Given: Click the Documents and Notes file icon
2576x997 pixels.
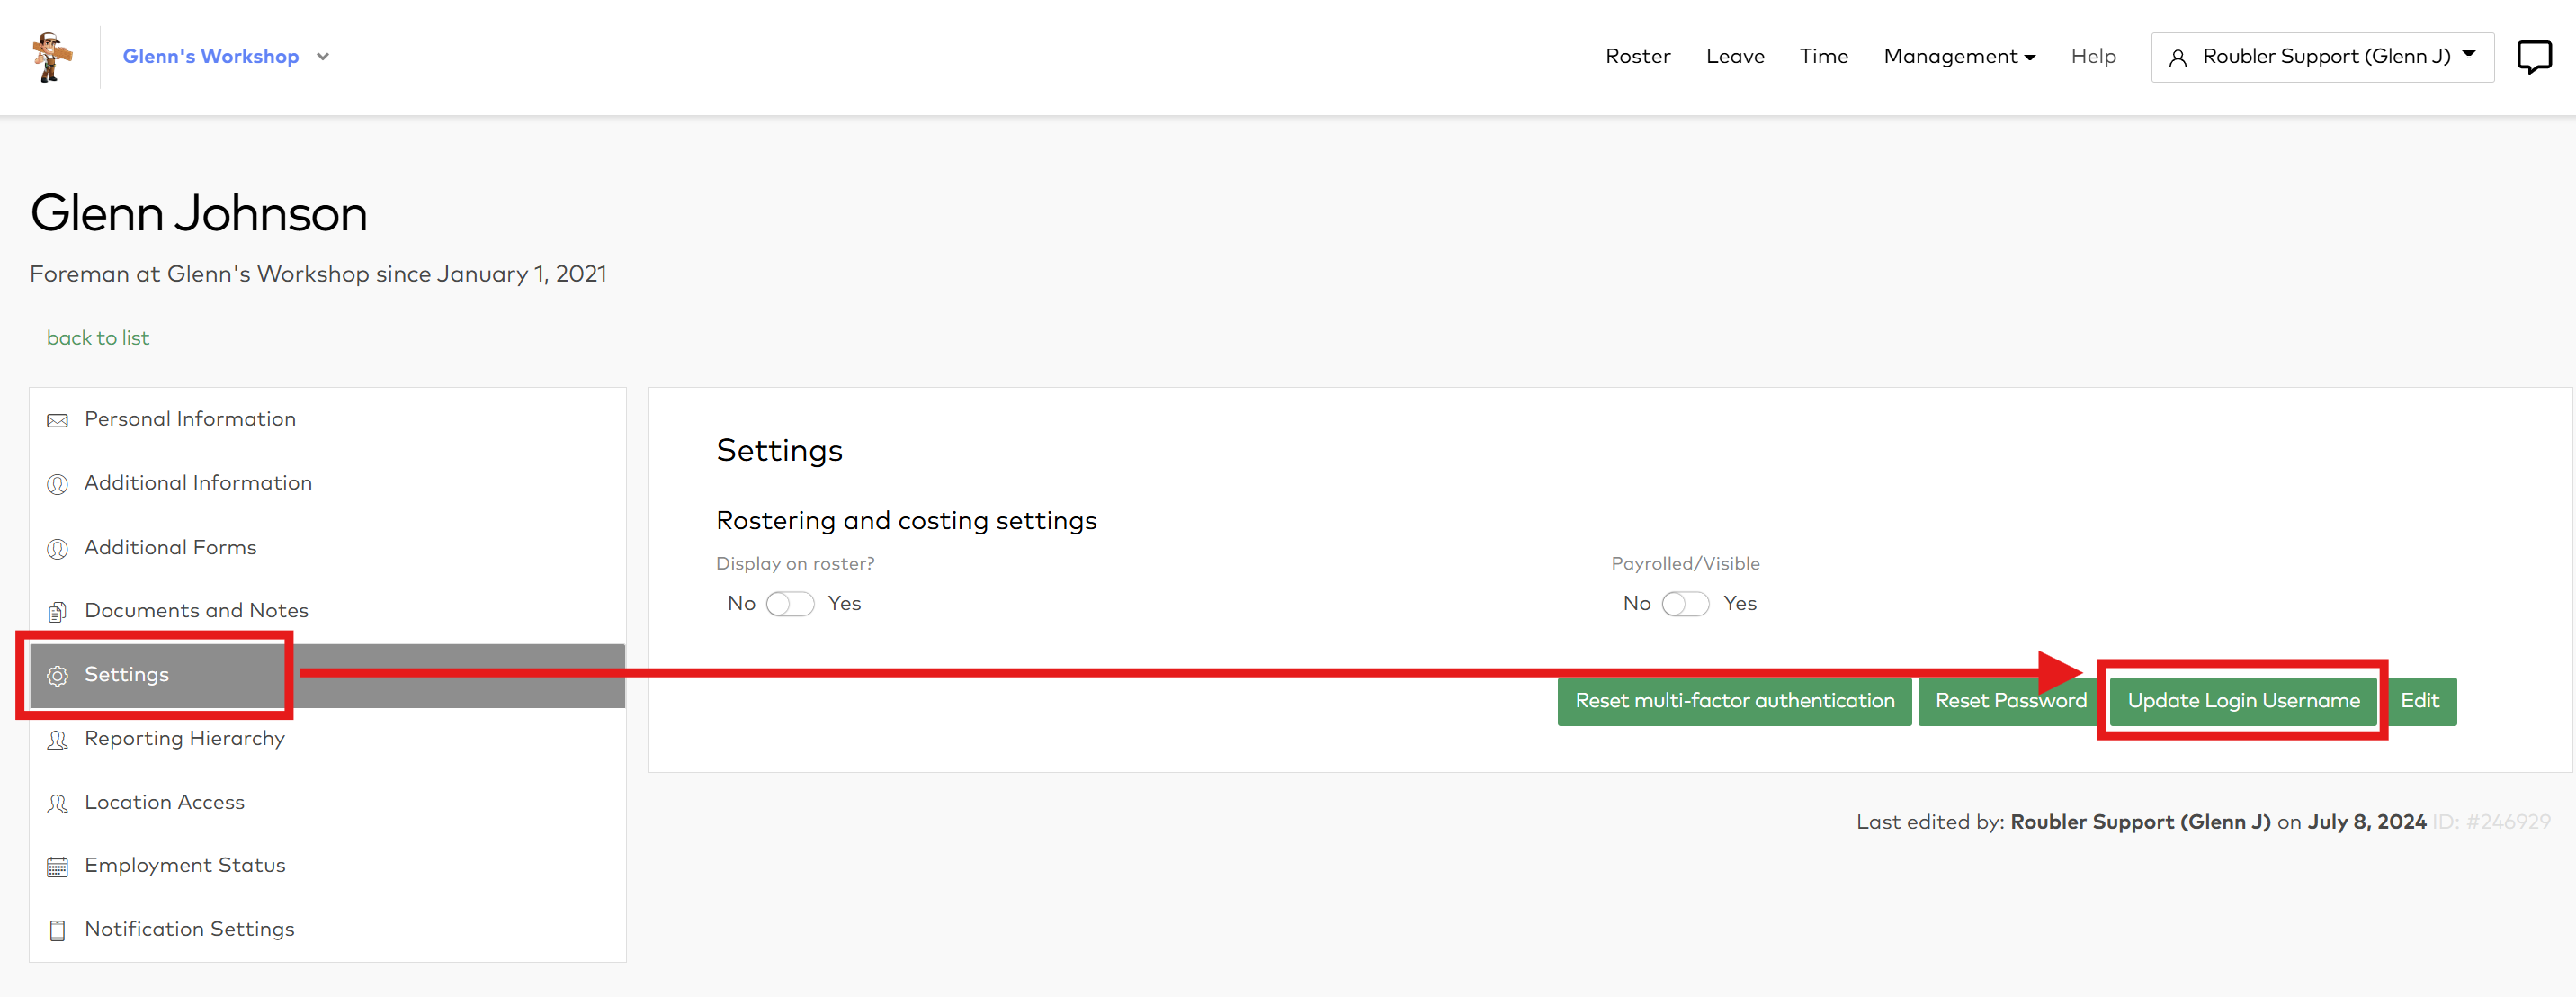Looking at the screenshot, I should (58, 612).
